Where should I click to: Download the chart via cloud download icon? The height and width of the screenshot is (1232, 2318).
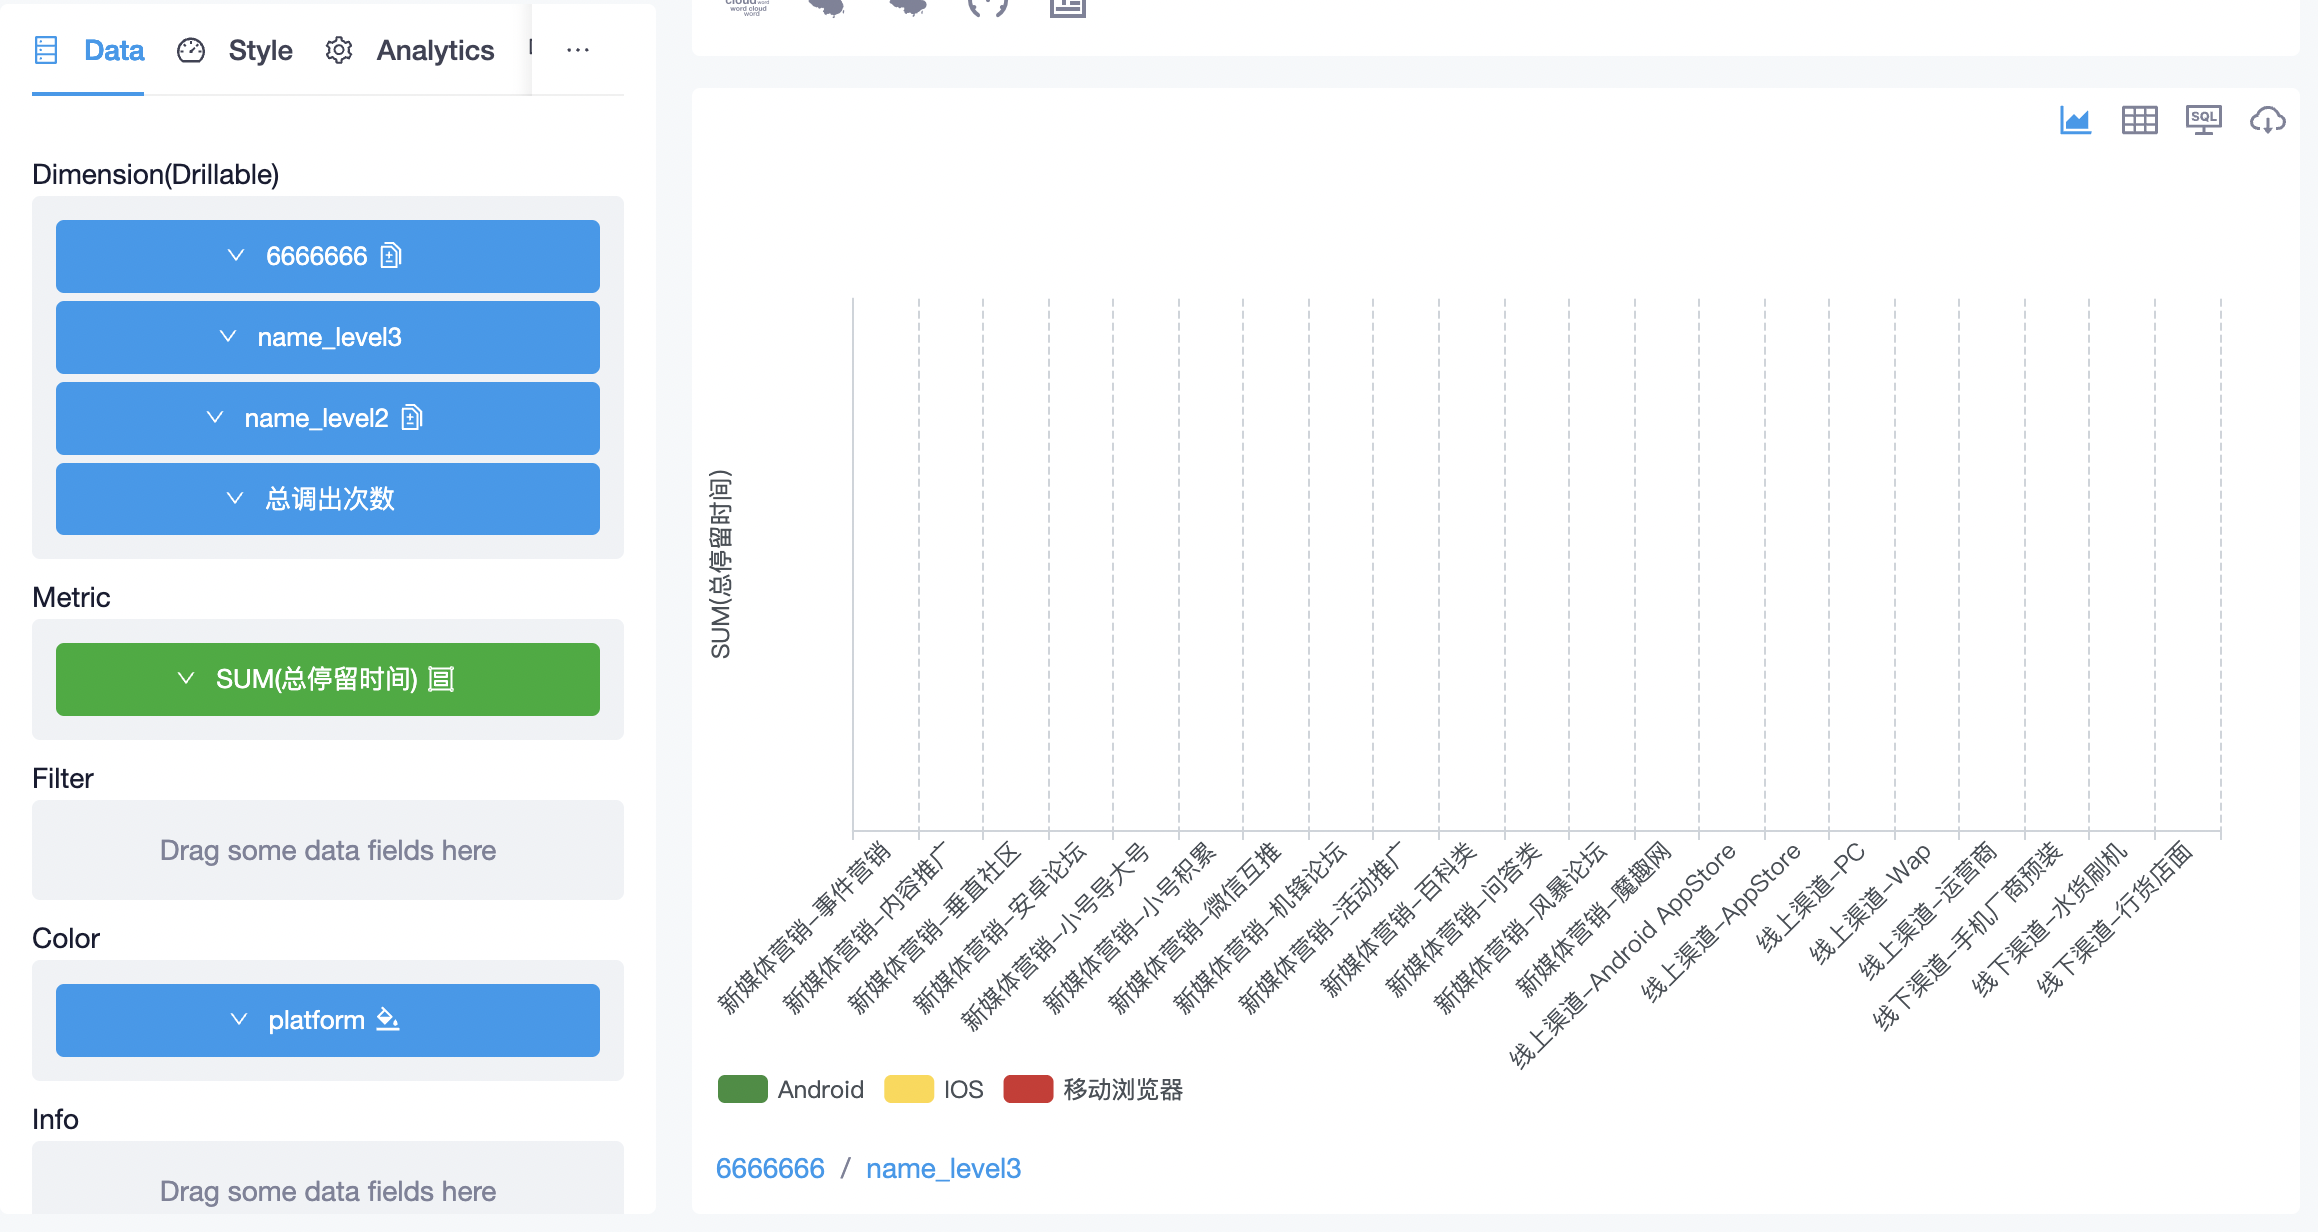pyautogui.click(x=2268, y=119)
